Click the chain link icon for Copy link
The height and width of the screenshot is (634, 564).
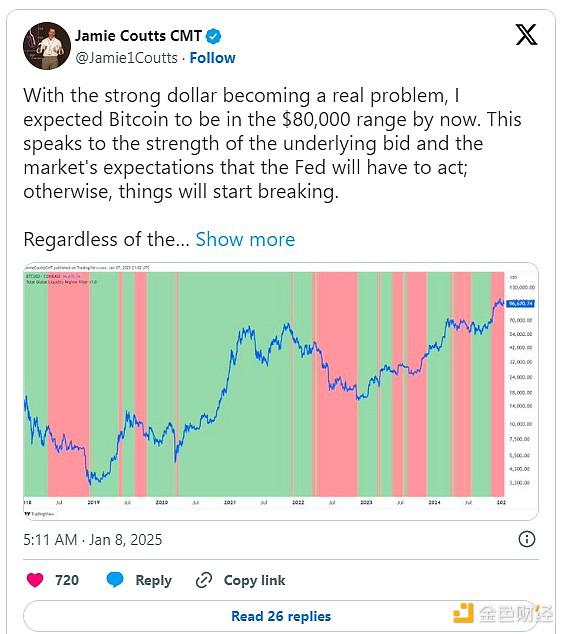(204, 580)
